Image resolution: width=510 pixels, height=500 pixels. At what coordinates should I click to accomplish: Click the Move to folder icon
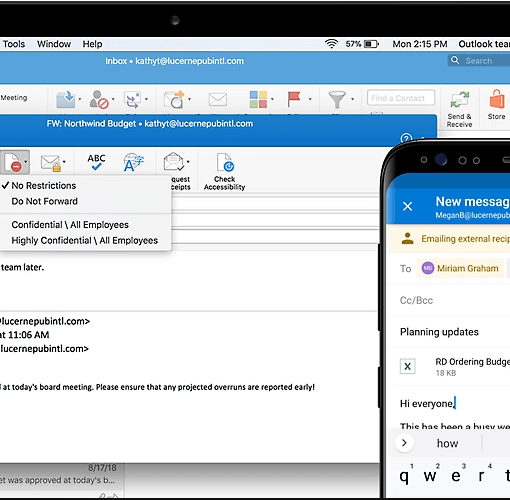tap(65, 99)
